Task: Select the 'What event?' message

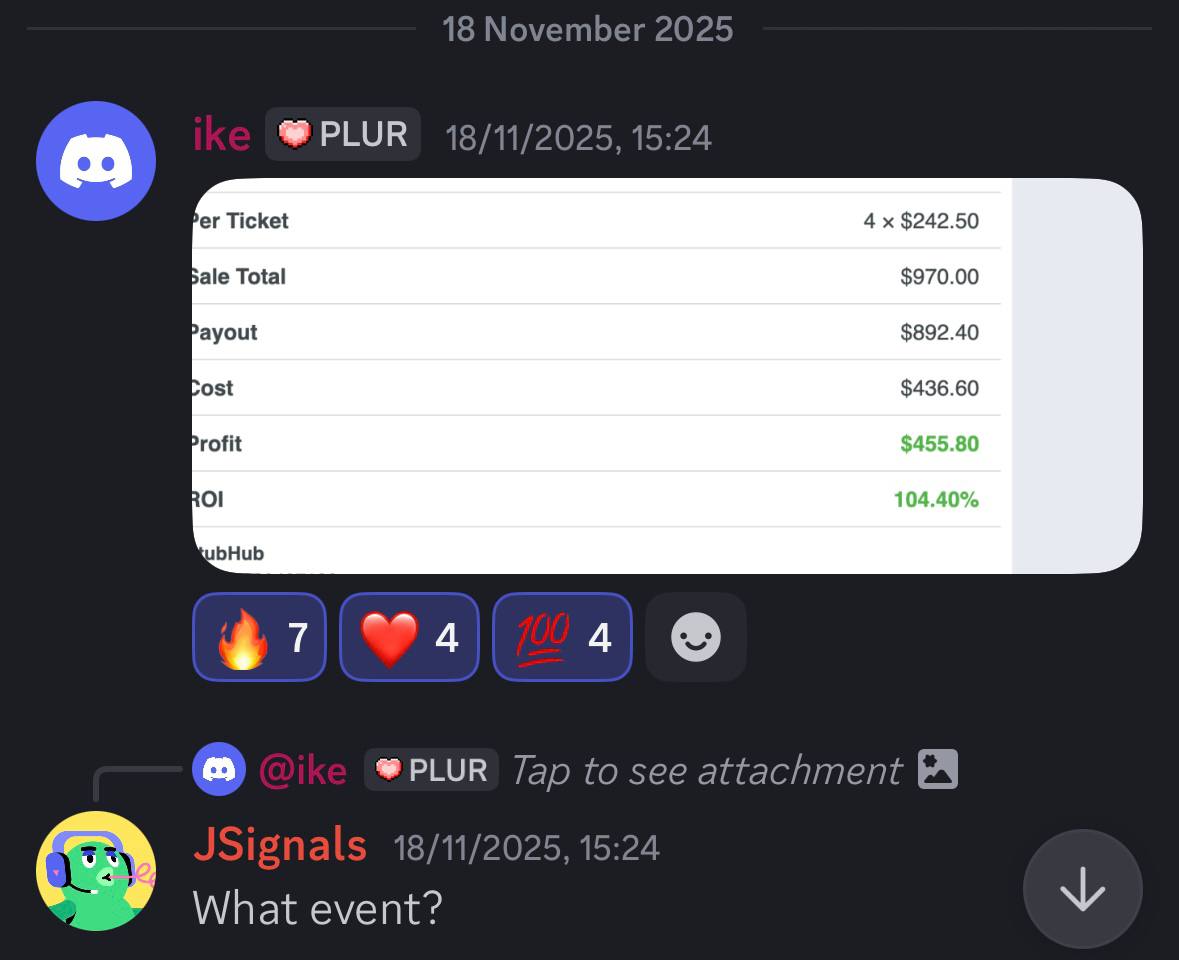Action: click(x=317, y=909)
